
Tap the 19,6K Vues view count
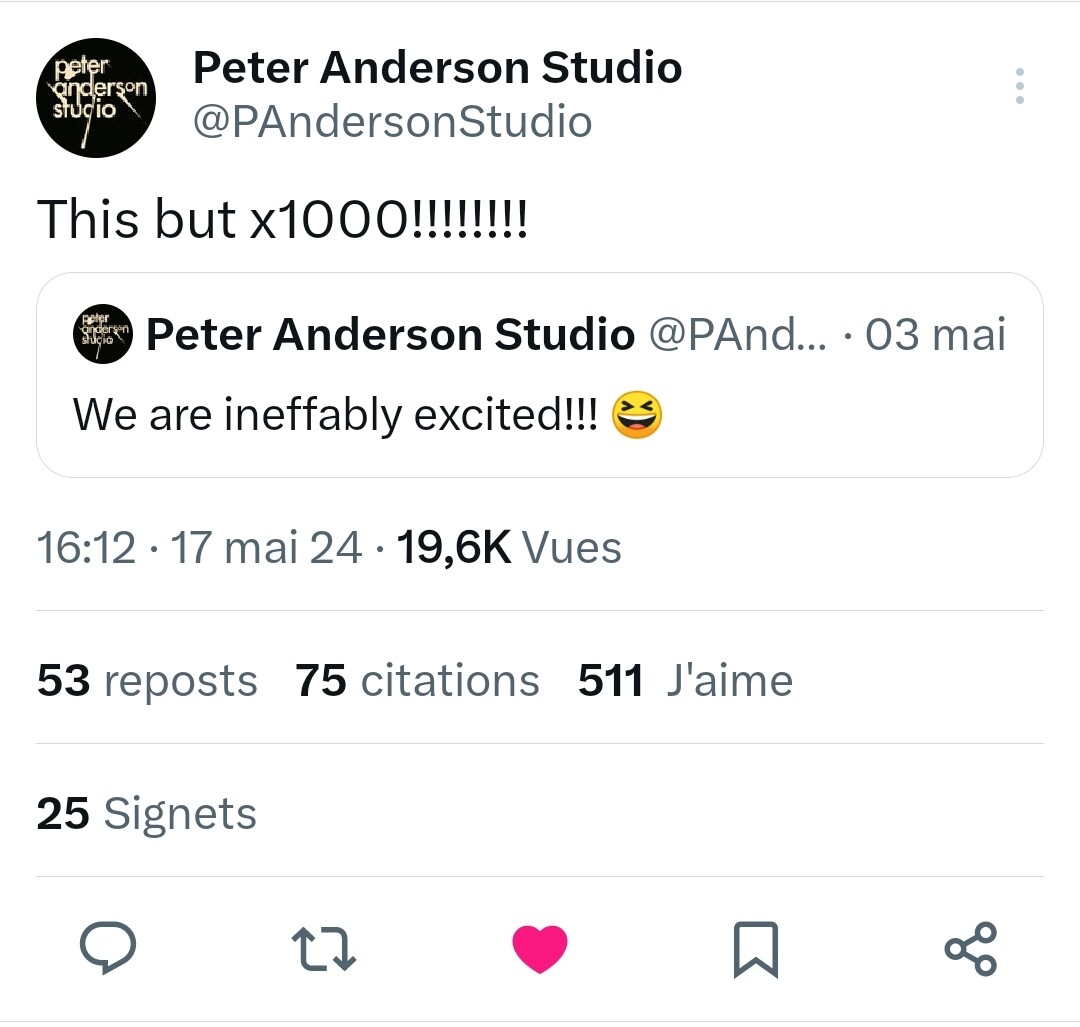pos(509,547)
